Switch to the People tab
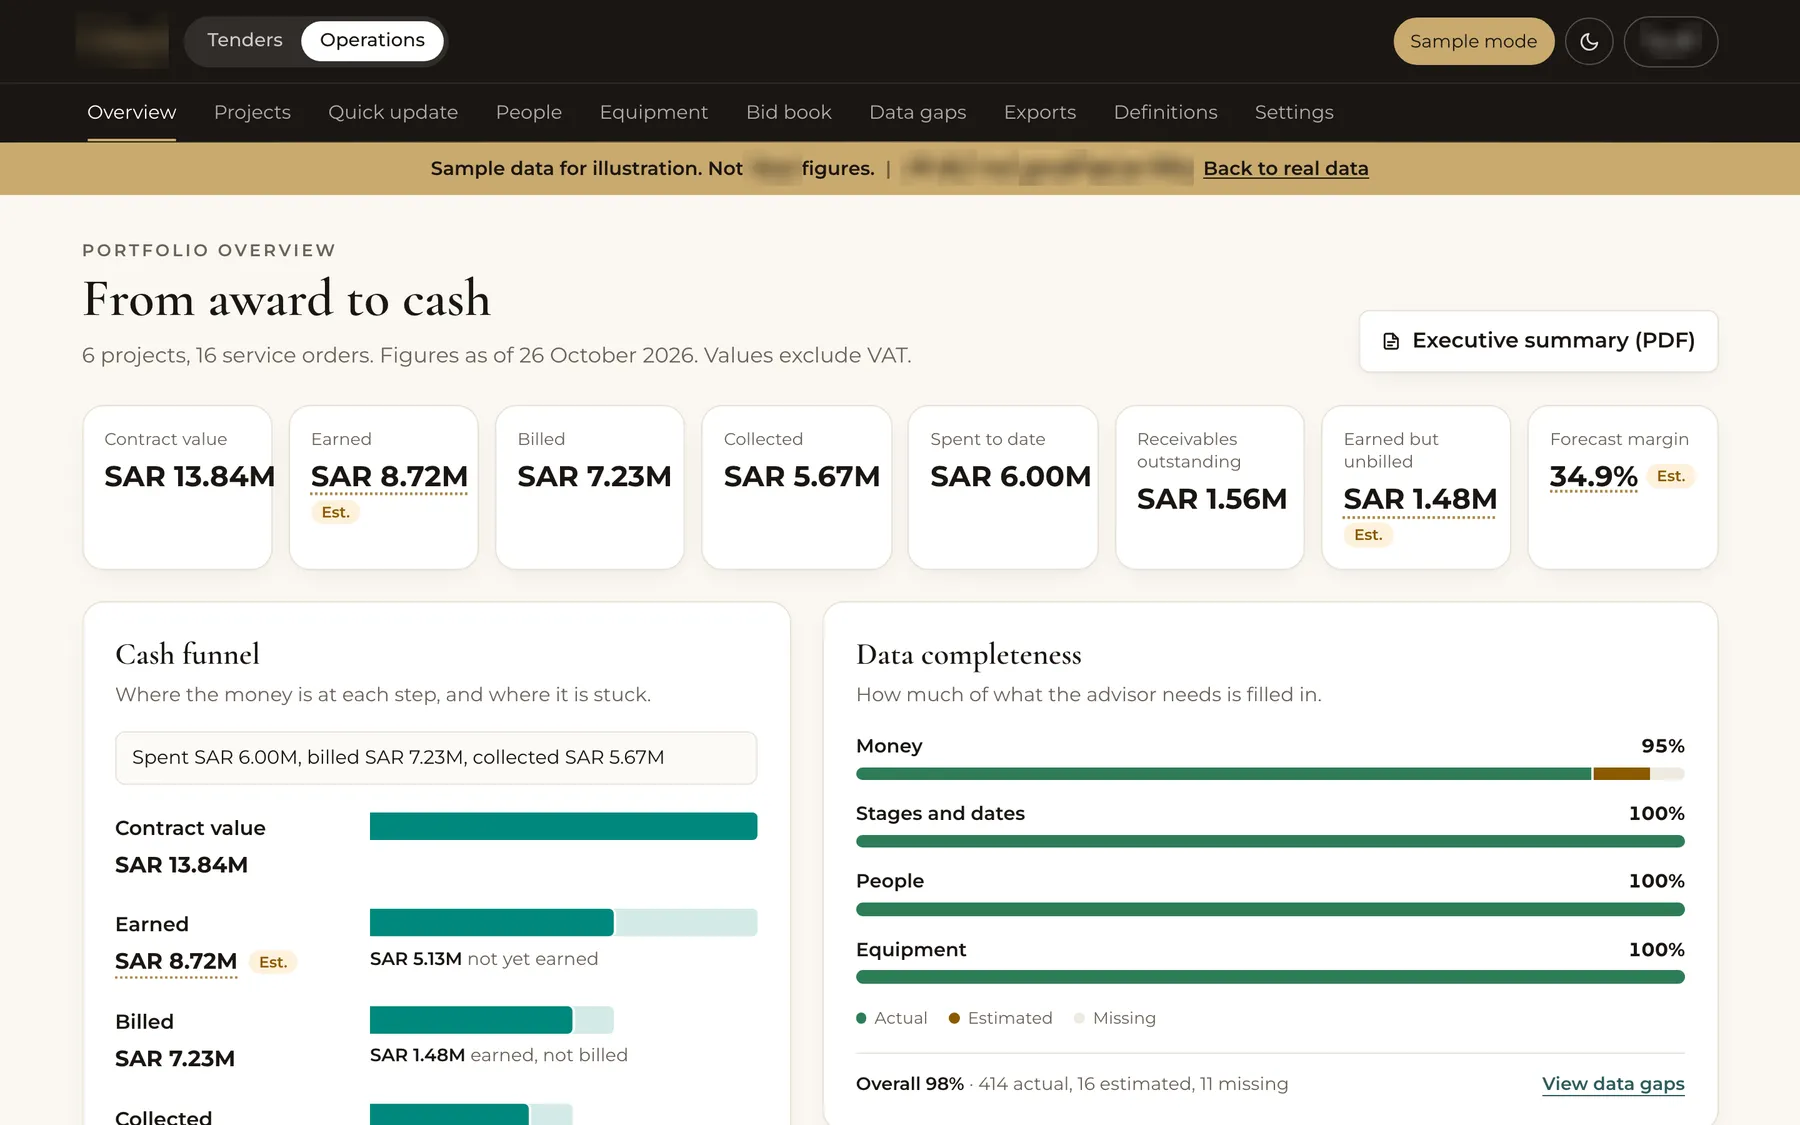 click(x=529, y=112)
